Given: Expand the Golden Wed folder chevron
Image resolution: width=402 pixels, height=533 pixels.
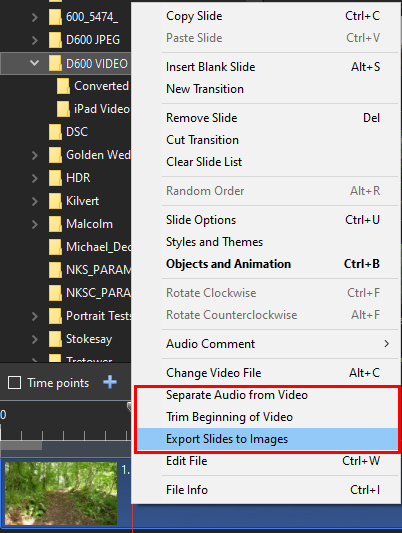Looking at the screenshot, I should coord(34,155).
